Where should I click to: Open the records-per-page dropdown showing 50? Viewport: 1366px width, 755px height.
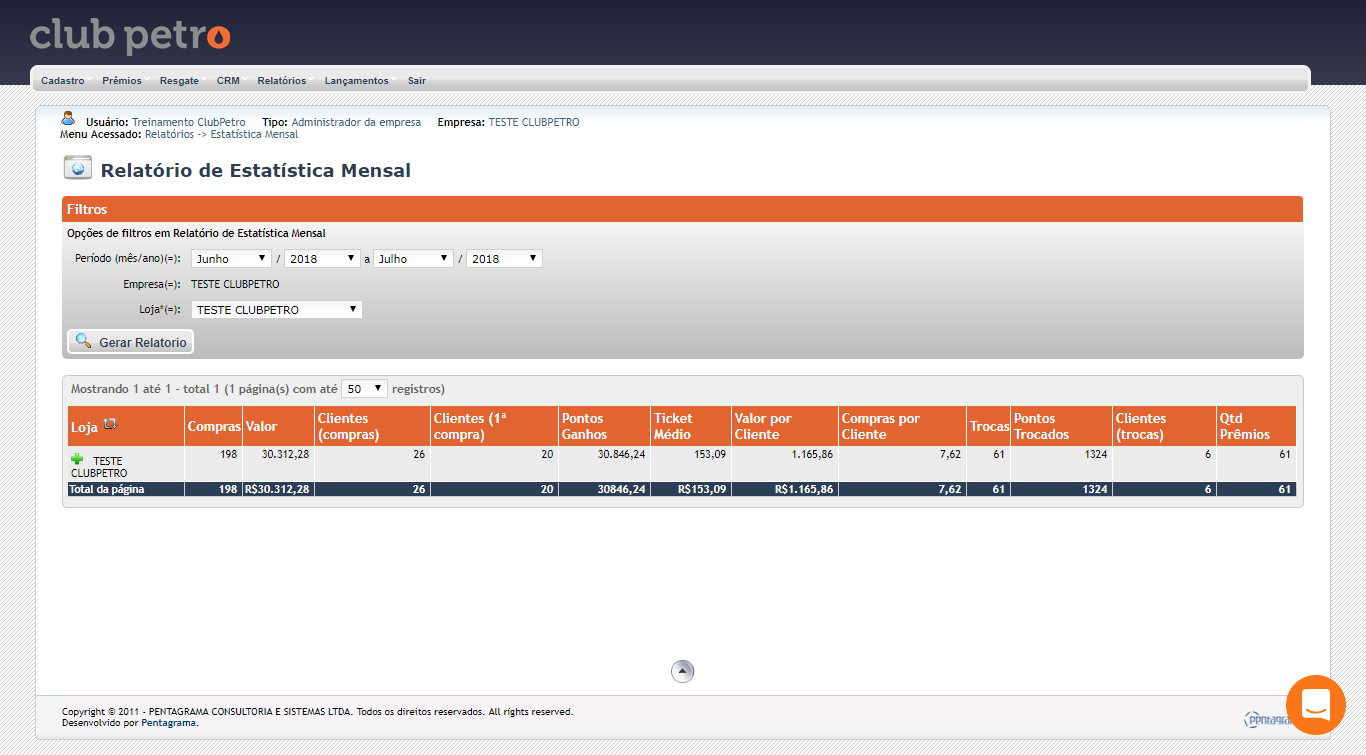point(364,388)
